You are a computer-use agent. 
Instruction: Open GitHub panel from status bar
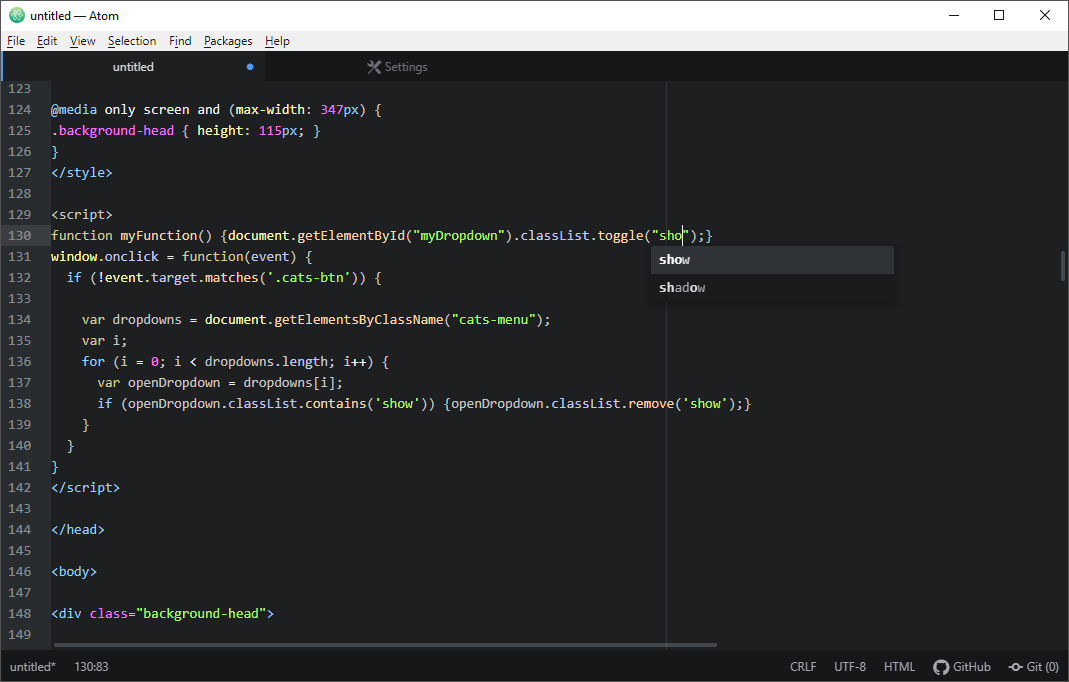[x=962, y=667]
